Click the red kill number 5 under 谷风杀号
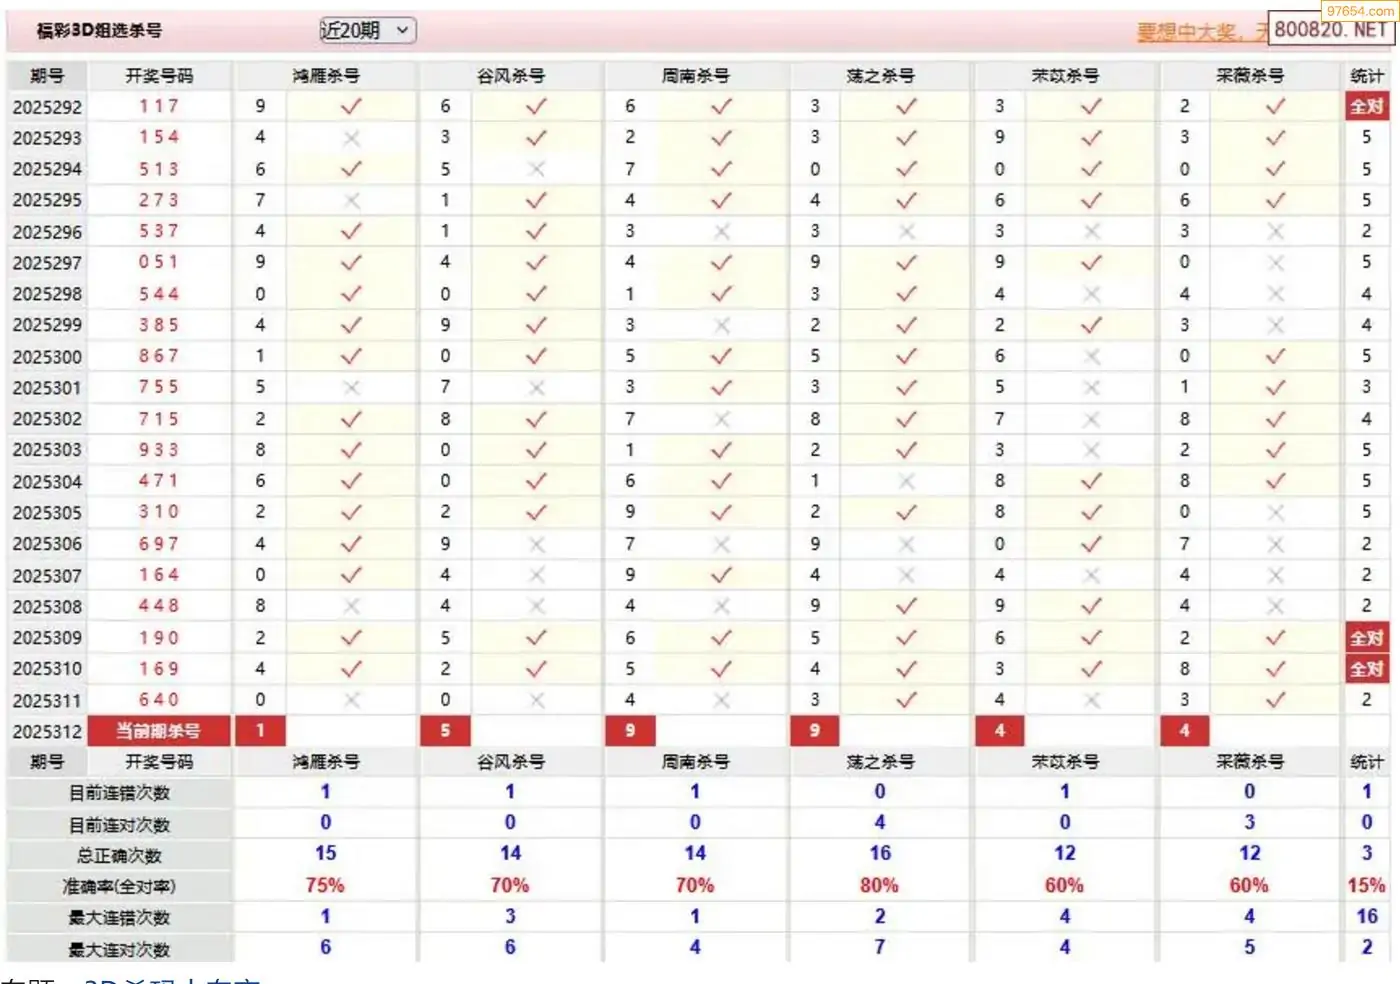The height and width of the screenshot is (984, 1400). (445, 731)
